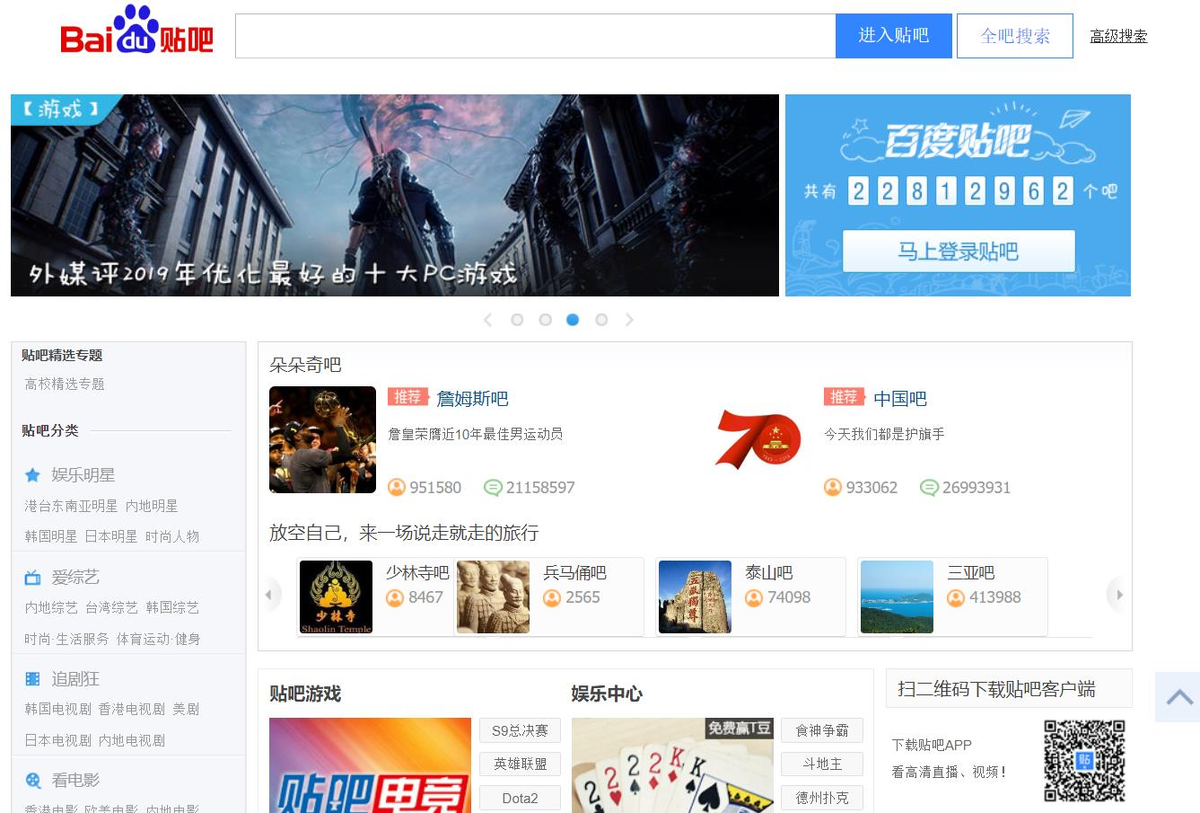Open 台湾综艺 subcategory
1200x813 pixels.
coord(111,608)
